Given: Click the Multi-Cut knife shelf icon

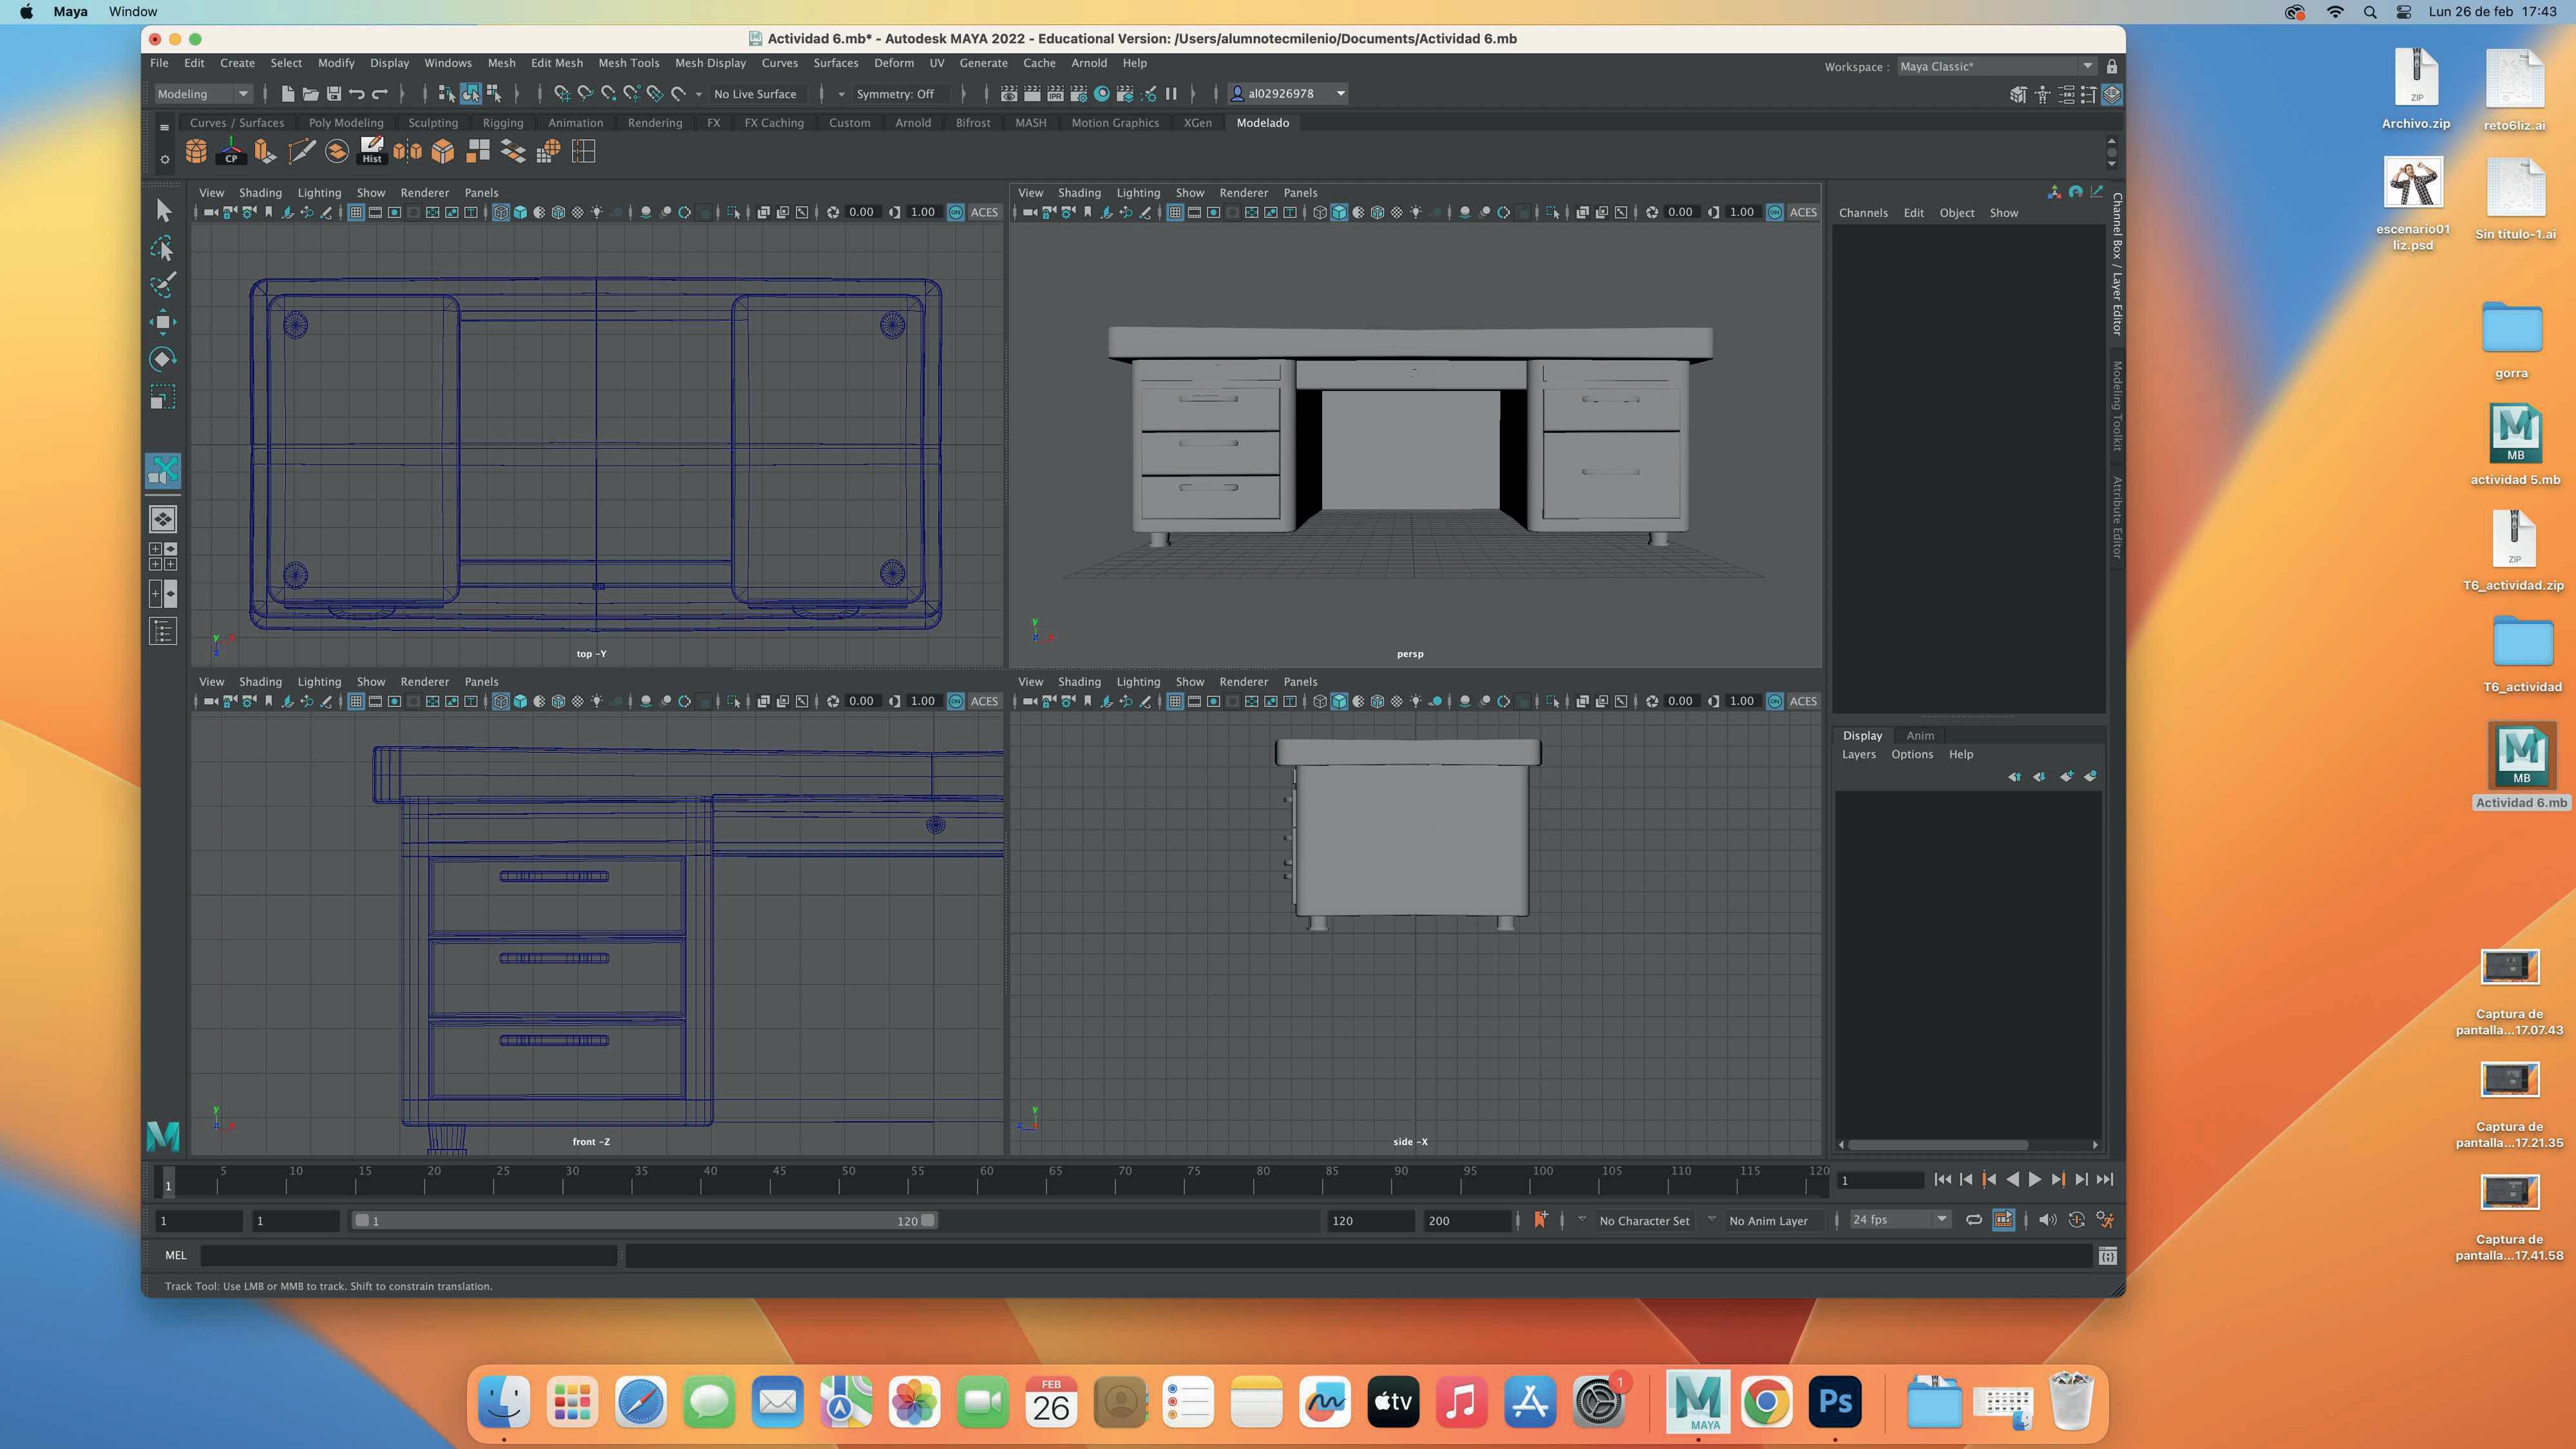Looking at the screenshot, I should 301,152.
